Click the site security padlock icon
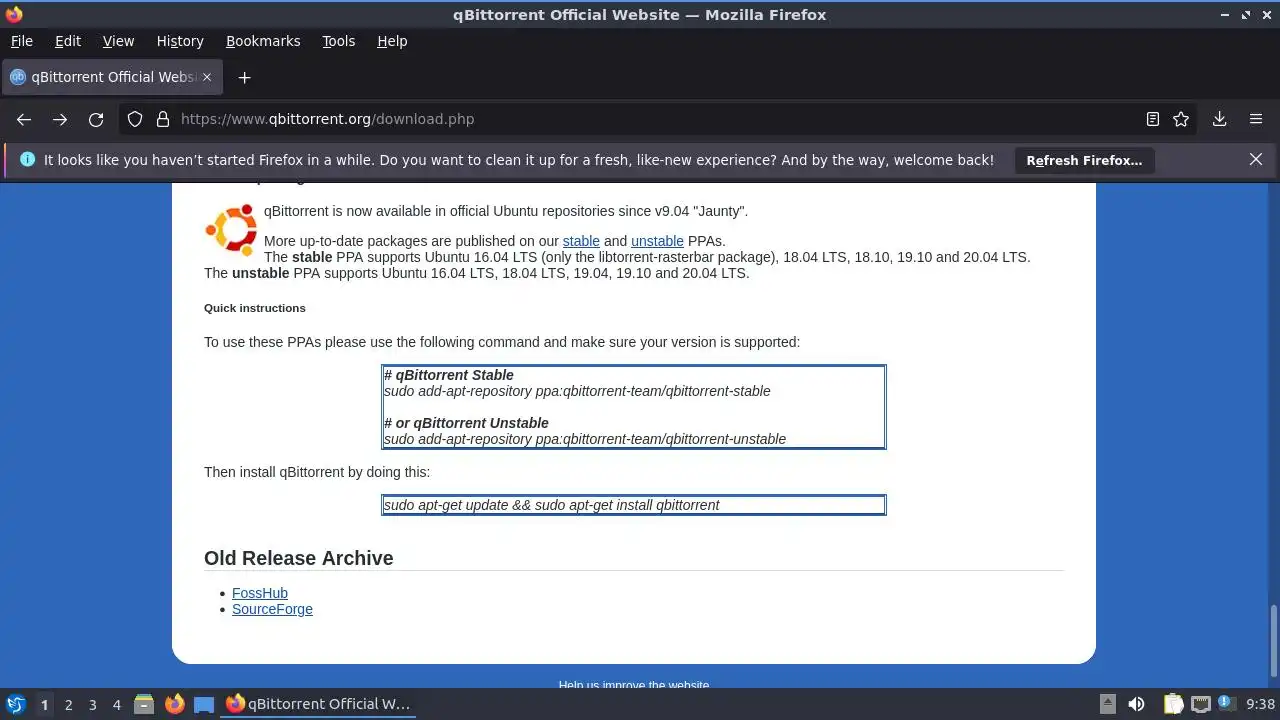Viewport: 1280px width, 720px height. (163, 119)
